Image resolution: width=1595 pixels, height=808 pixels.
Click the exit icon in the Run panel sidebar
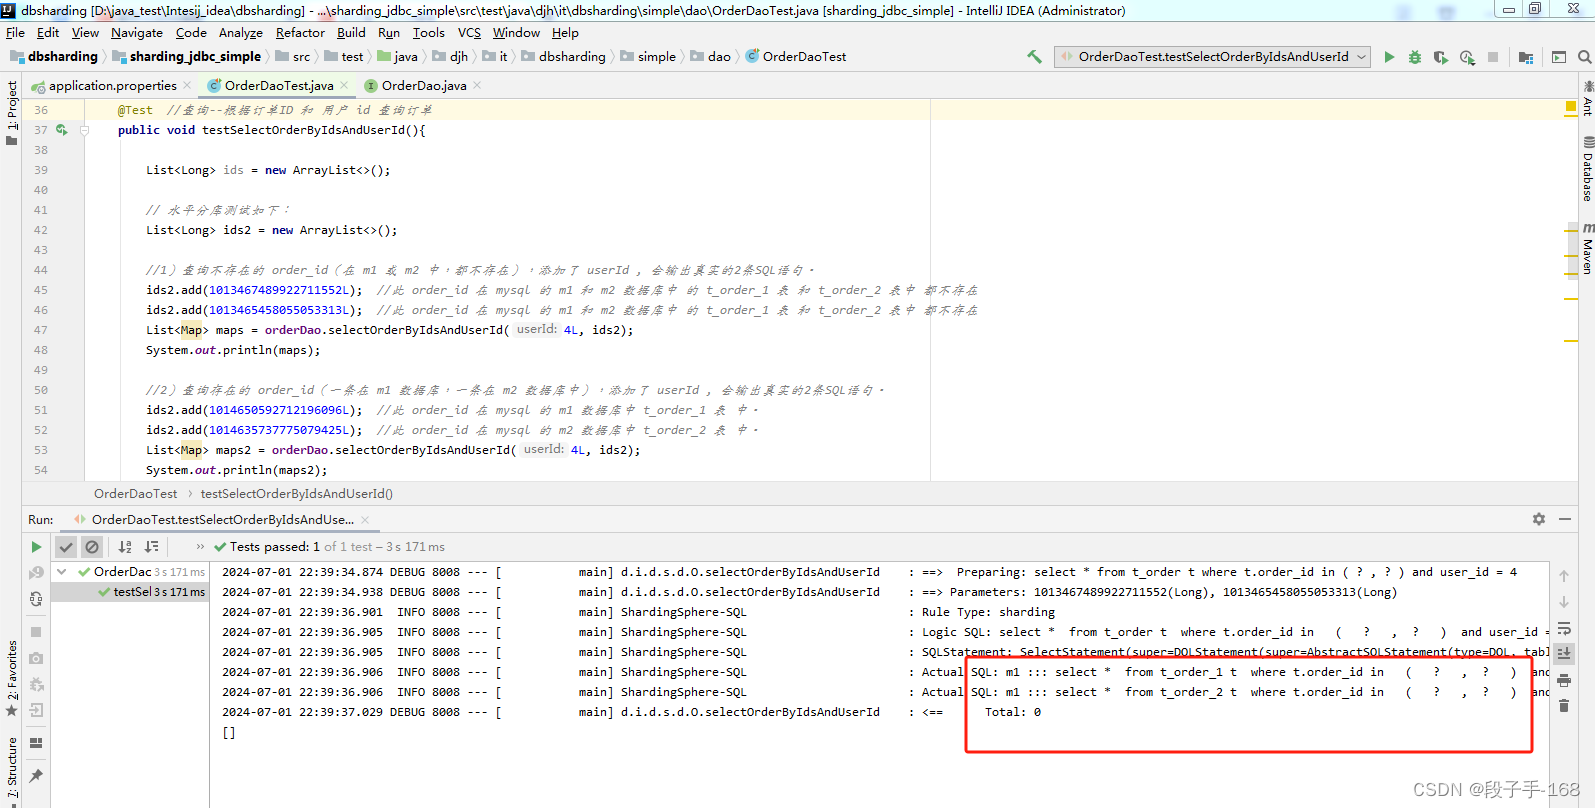(36, 710)
